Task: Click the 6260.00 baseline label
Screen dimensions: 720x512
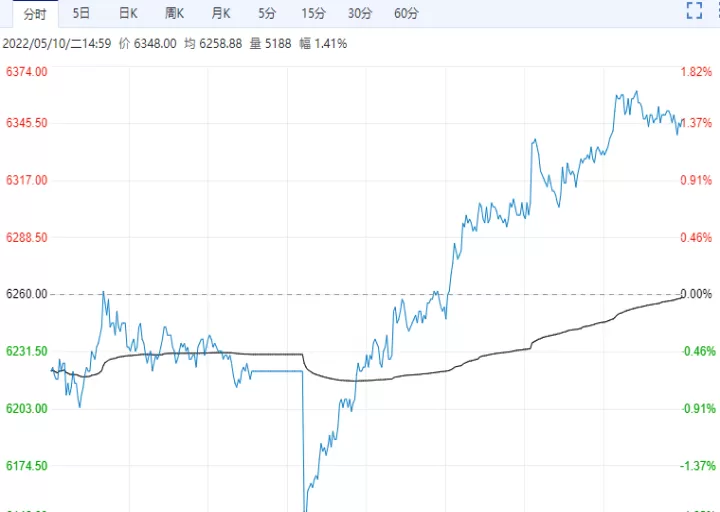Action: coord(27,294)
